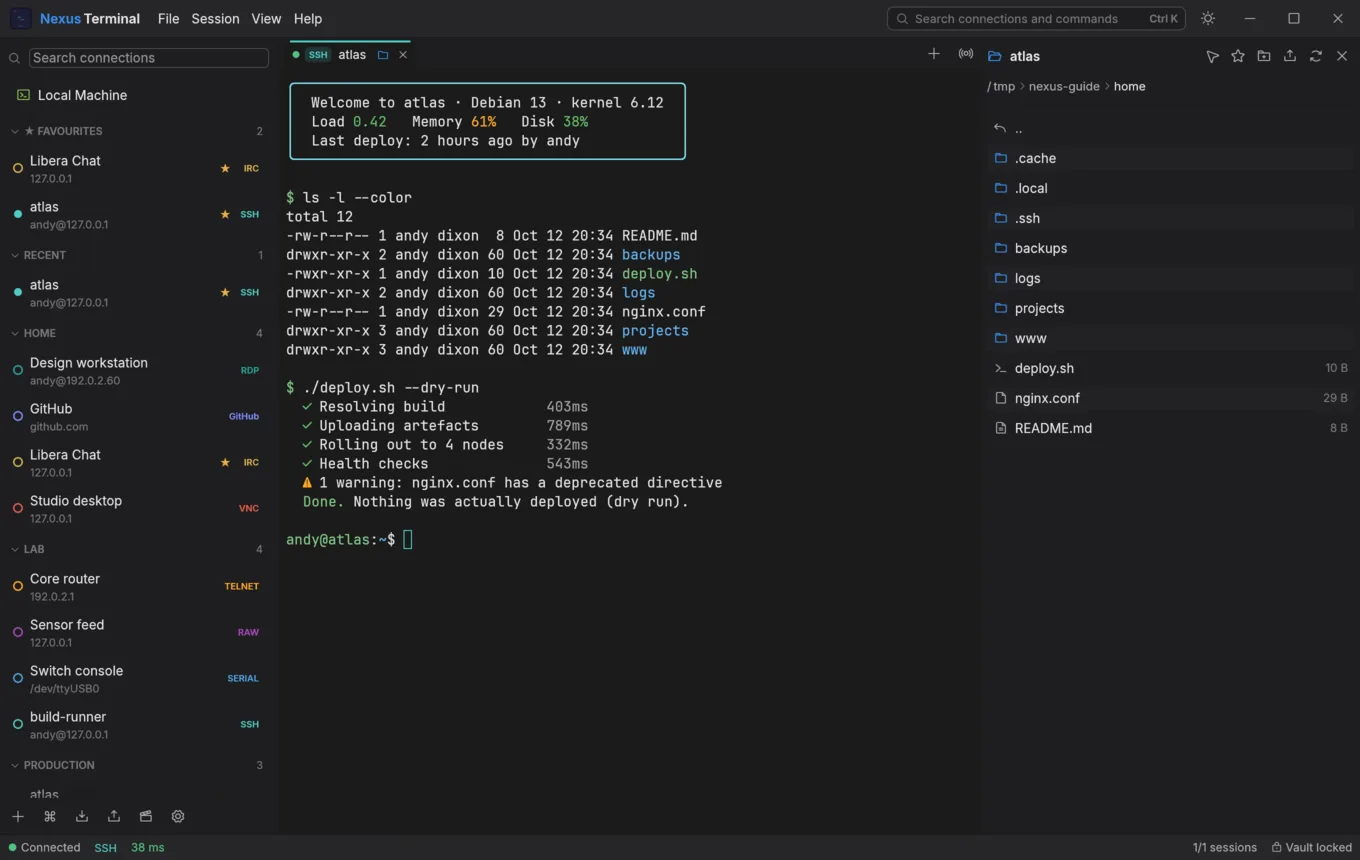Toggle favourite star on Libera Chat in Home
The image size is (1360, 860).
[225, 462]
